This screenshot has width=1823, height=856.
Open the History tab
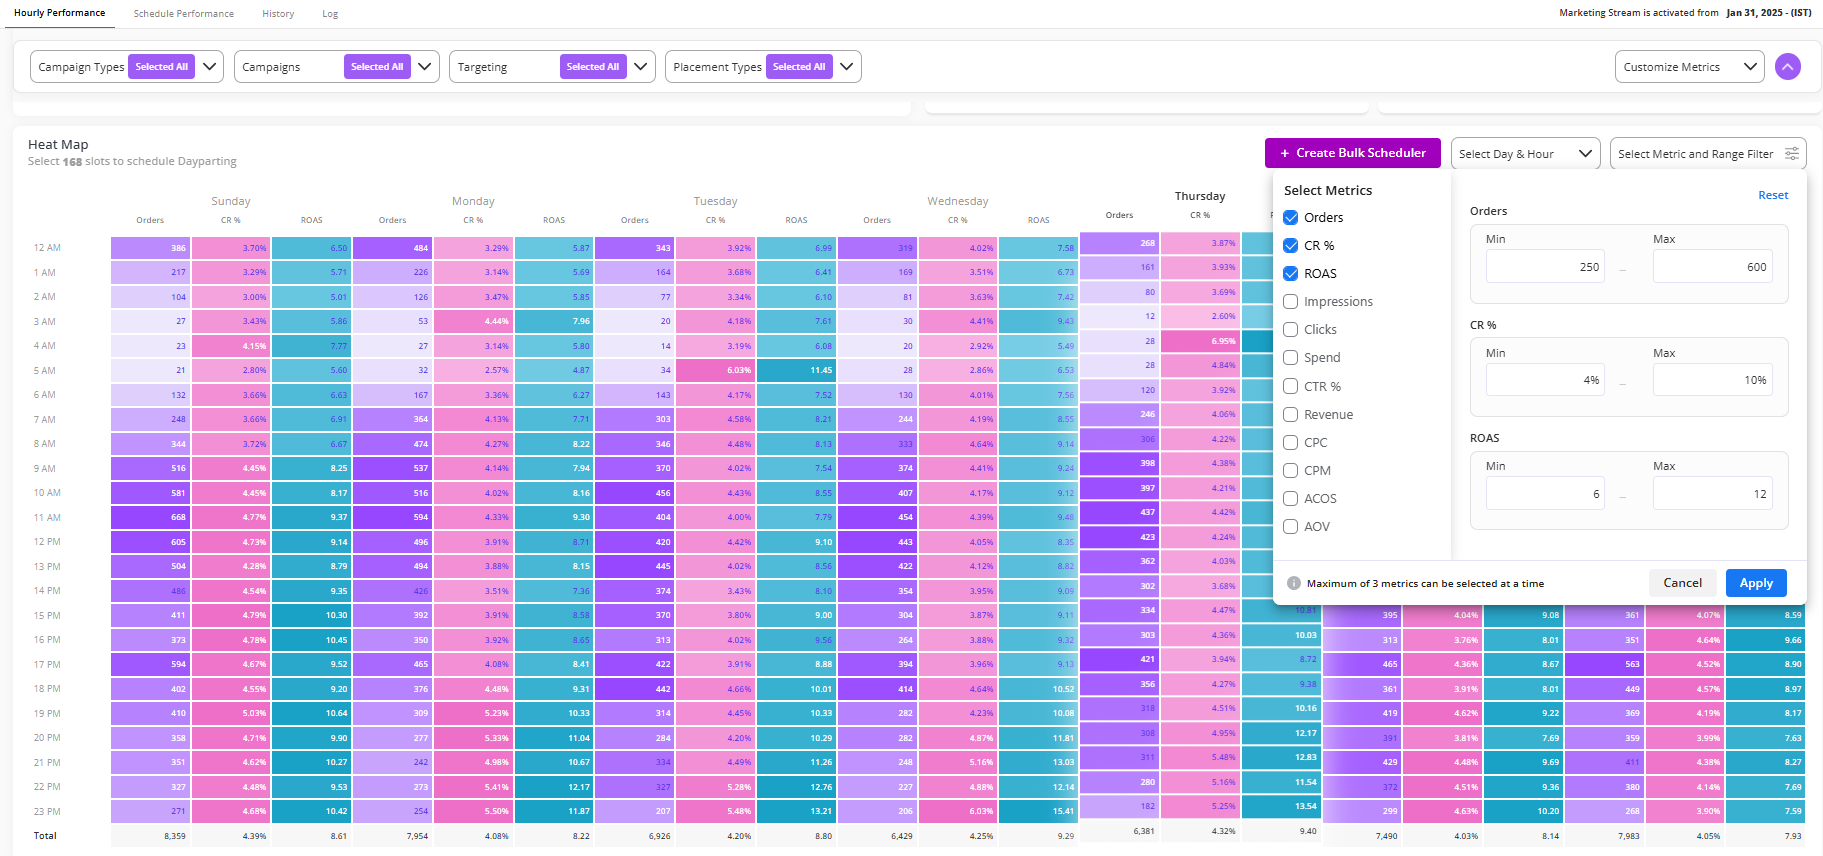(278, 14)
